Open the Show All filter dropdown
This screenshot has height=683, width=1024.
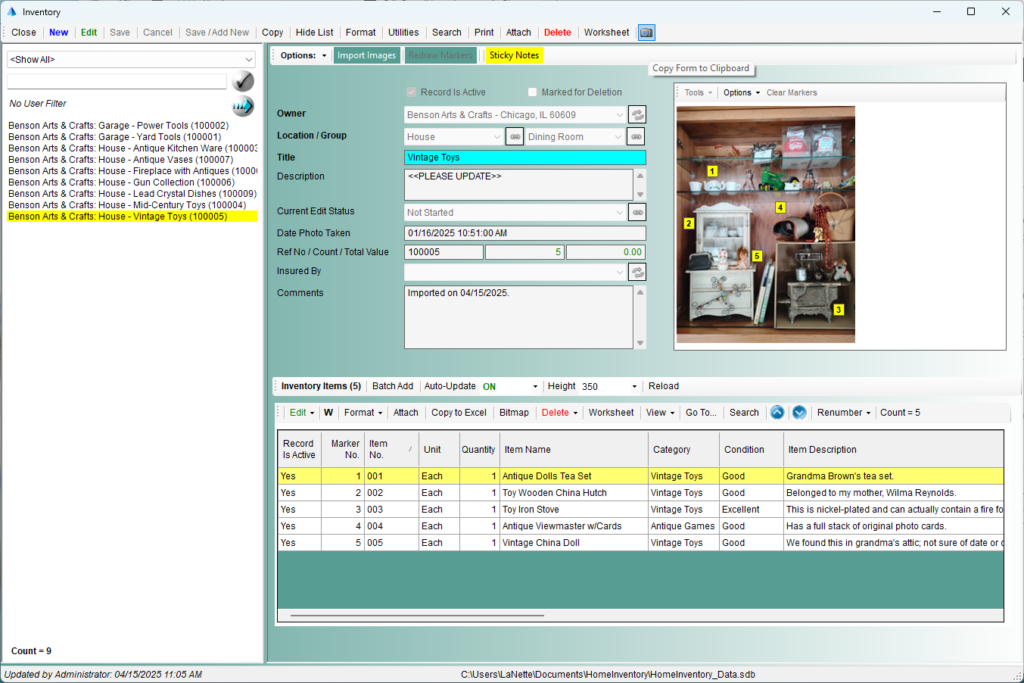click(x=248, y=59)
